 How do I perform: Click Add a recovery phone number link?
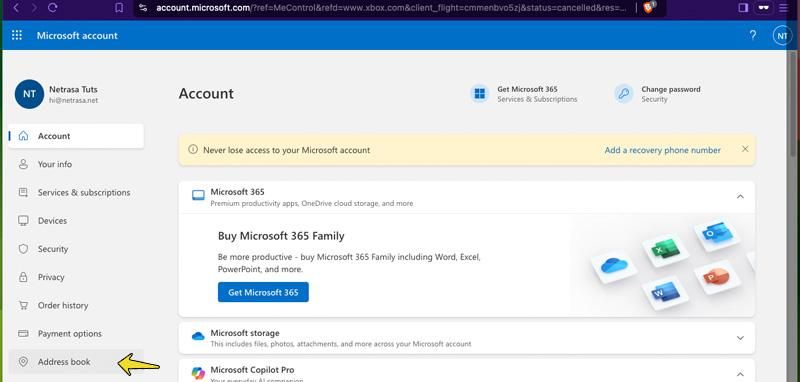[x=663, y=150]
